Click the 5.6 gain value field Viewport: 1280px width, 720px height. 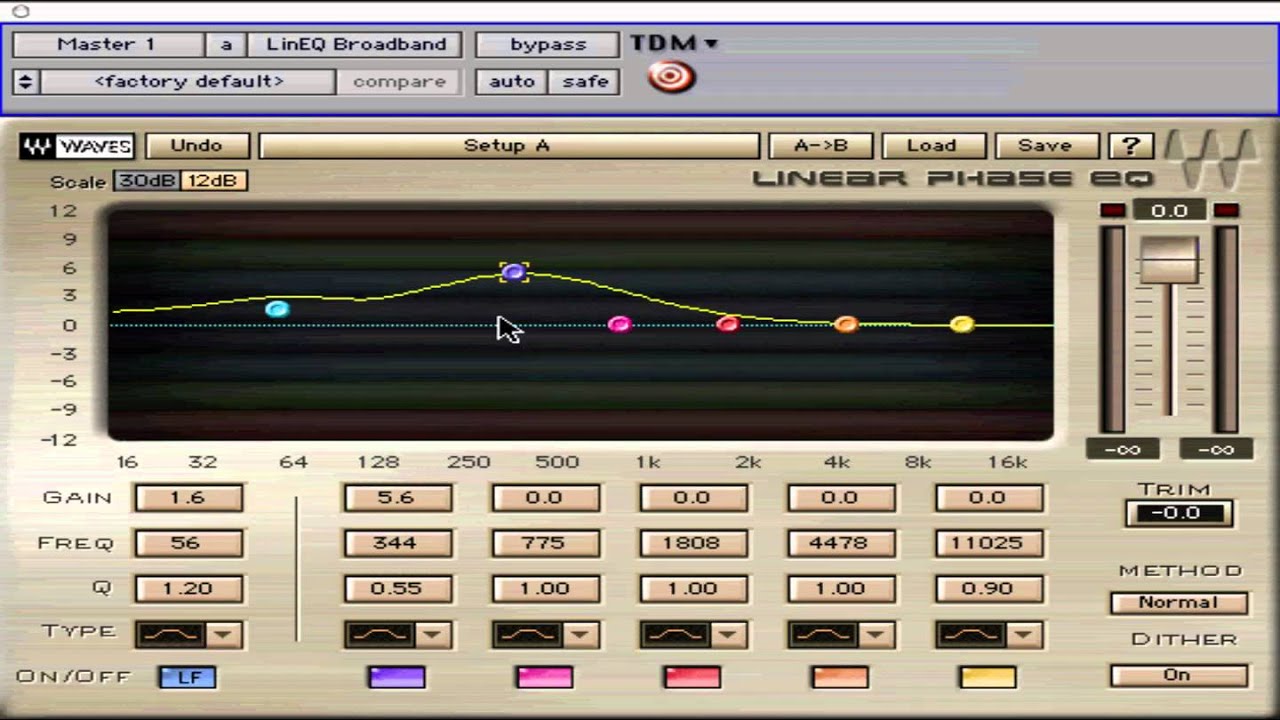point(397,498)
